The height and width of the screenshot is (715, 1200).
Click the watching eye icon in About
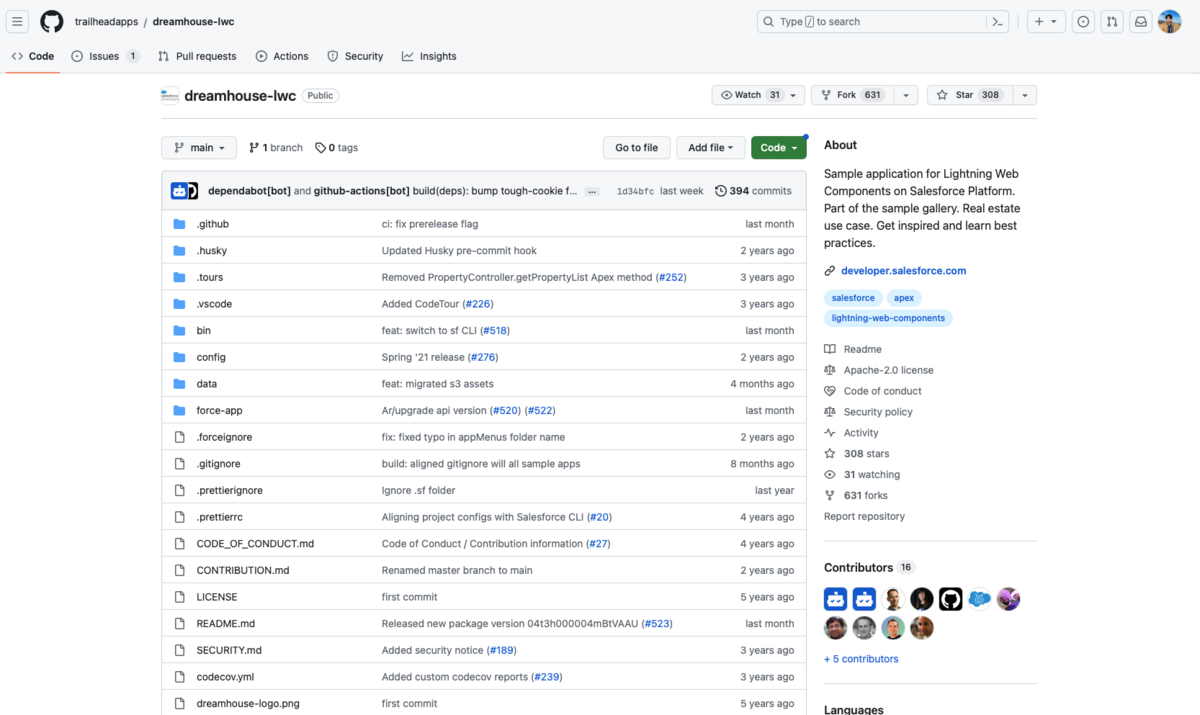coord(830,475)
